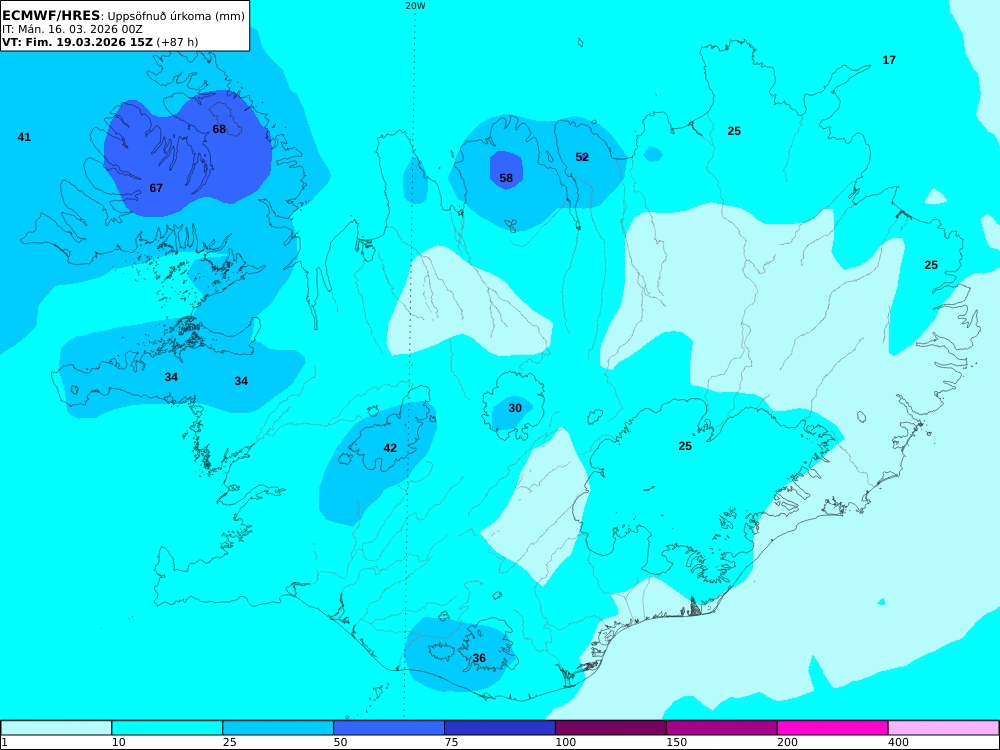Click the precipitation value 68 in the Westfjords
The image size is (1000, 750).
219,129
